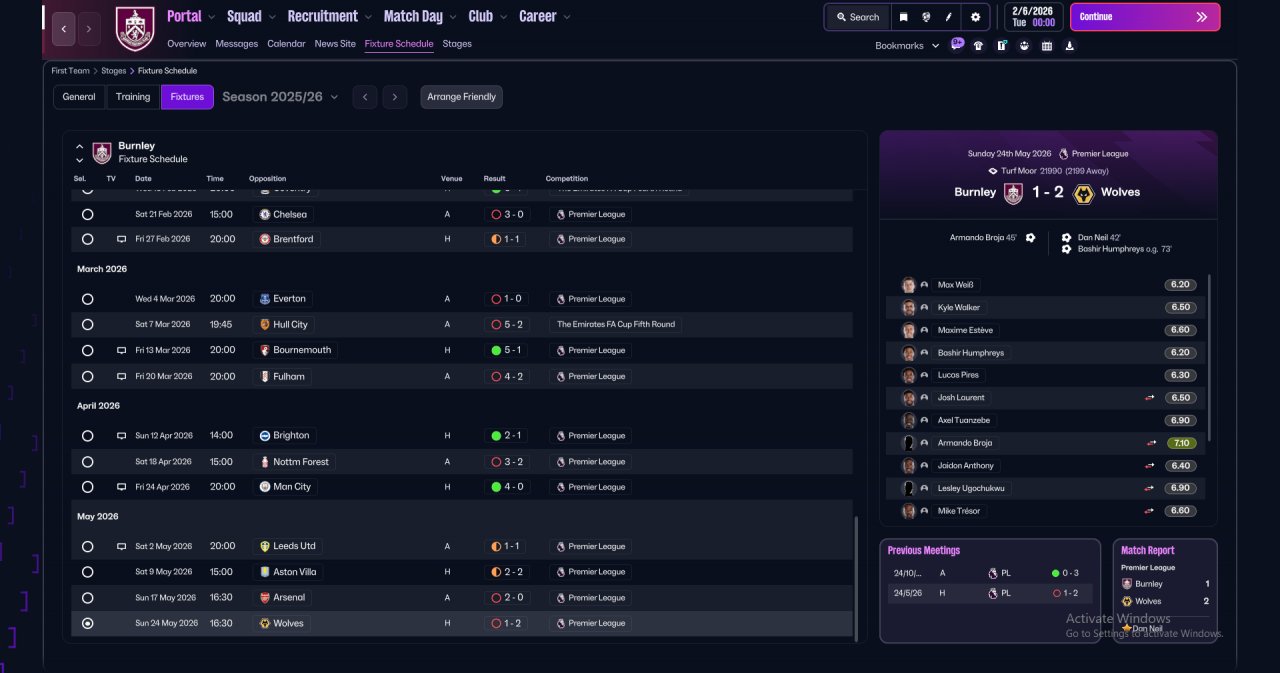Click the Premier League competition on Man City row
Viewport: 1280px width, 673px height.
[591, 487]
